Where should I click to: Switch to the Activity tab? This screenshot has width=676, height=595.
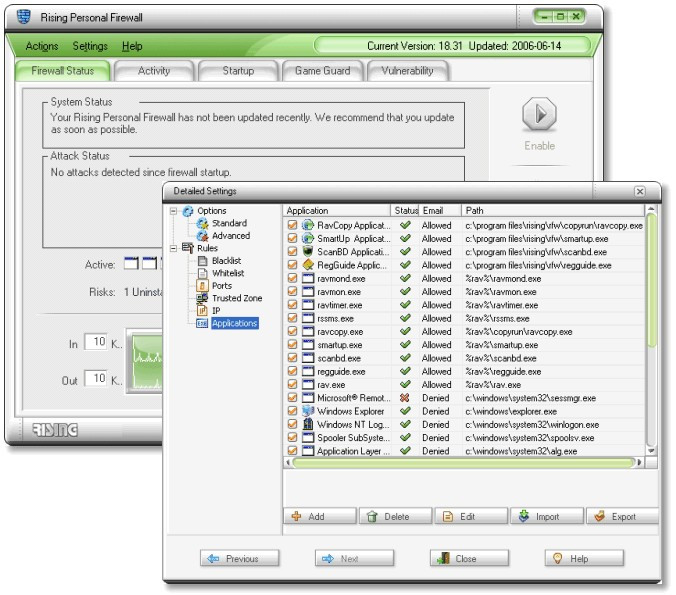[154, 71]
